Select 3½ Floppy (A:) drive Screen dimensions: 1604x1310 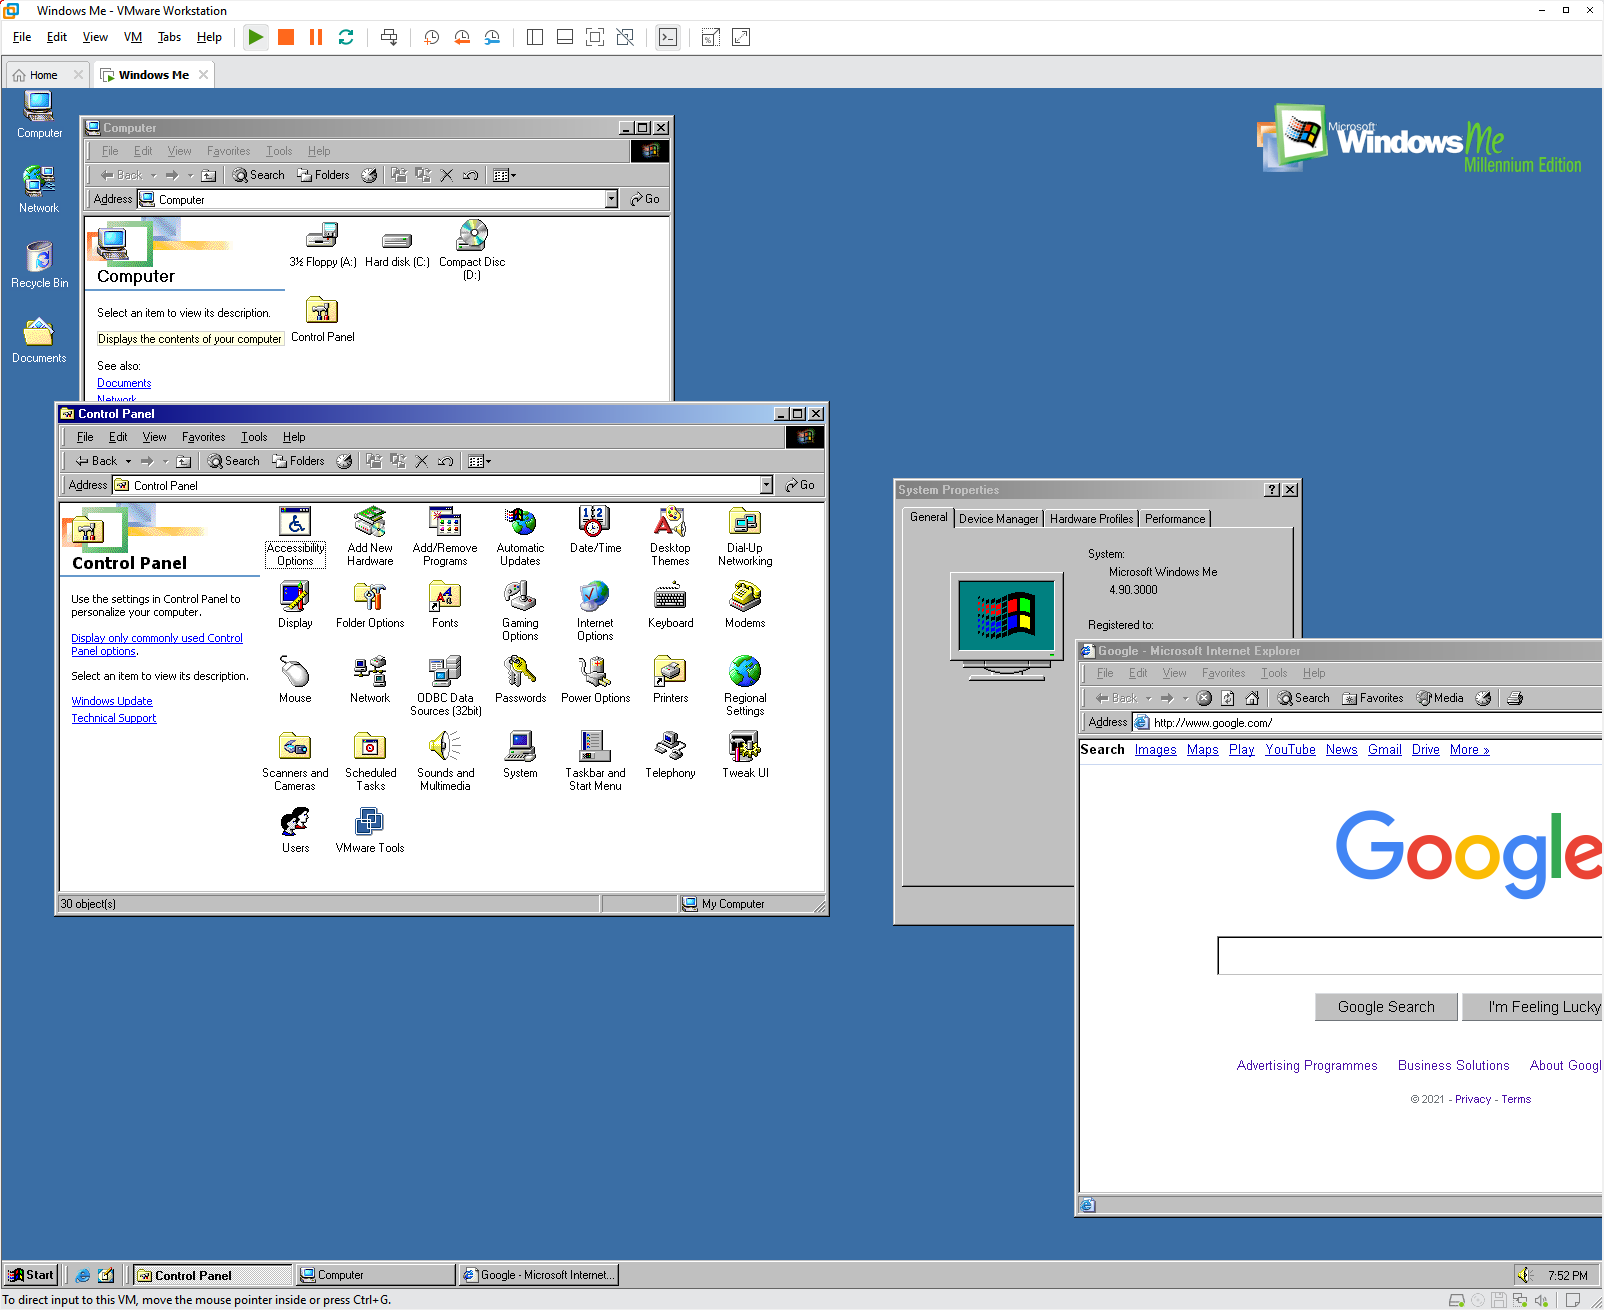pos(322,246)
